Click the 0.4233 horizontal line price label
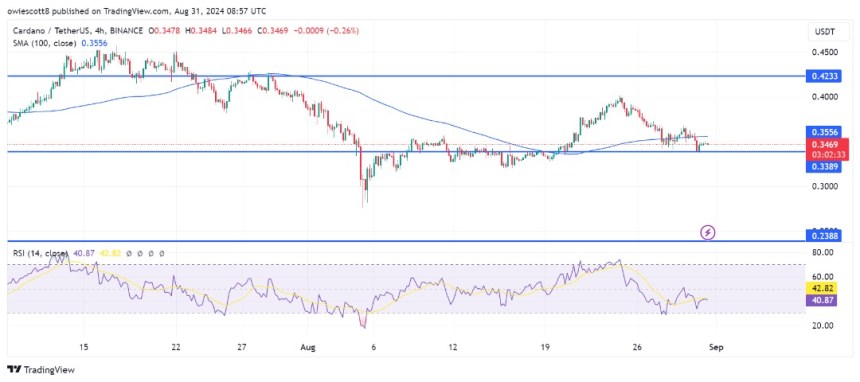Viewport: 860px width, 382px height. click(823, 77)
